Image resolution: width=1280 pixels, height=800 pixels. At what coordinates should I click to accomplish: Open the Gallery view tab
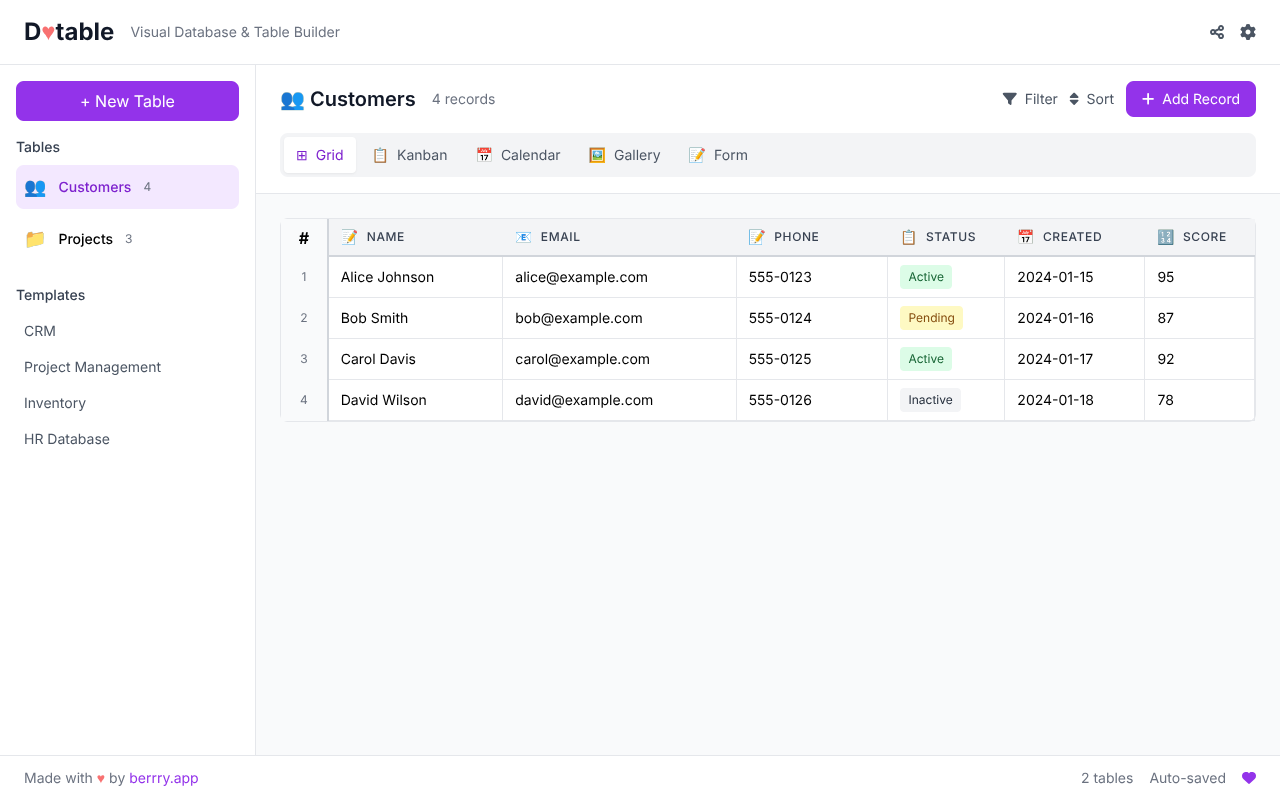[625, 155]
